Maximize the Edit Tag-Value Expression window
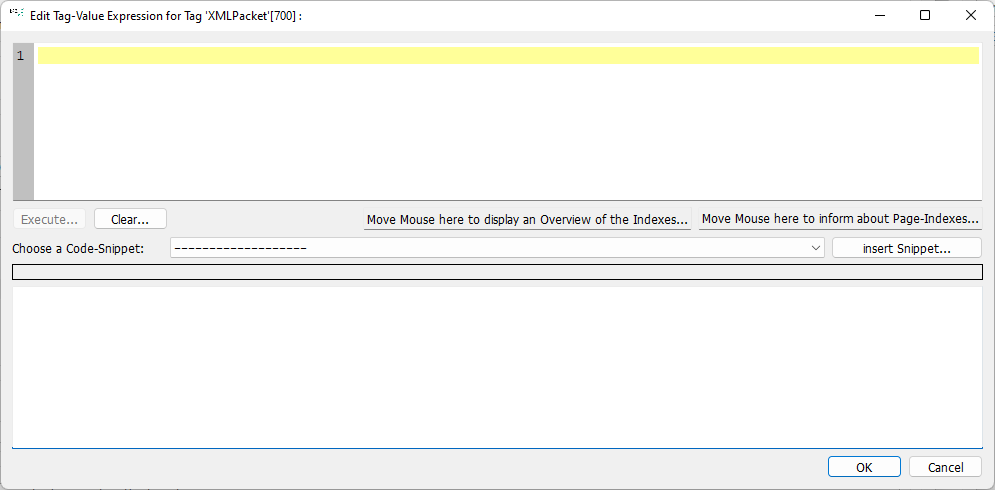 (925, 15)
